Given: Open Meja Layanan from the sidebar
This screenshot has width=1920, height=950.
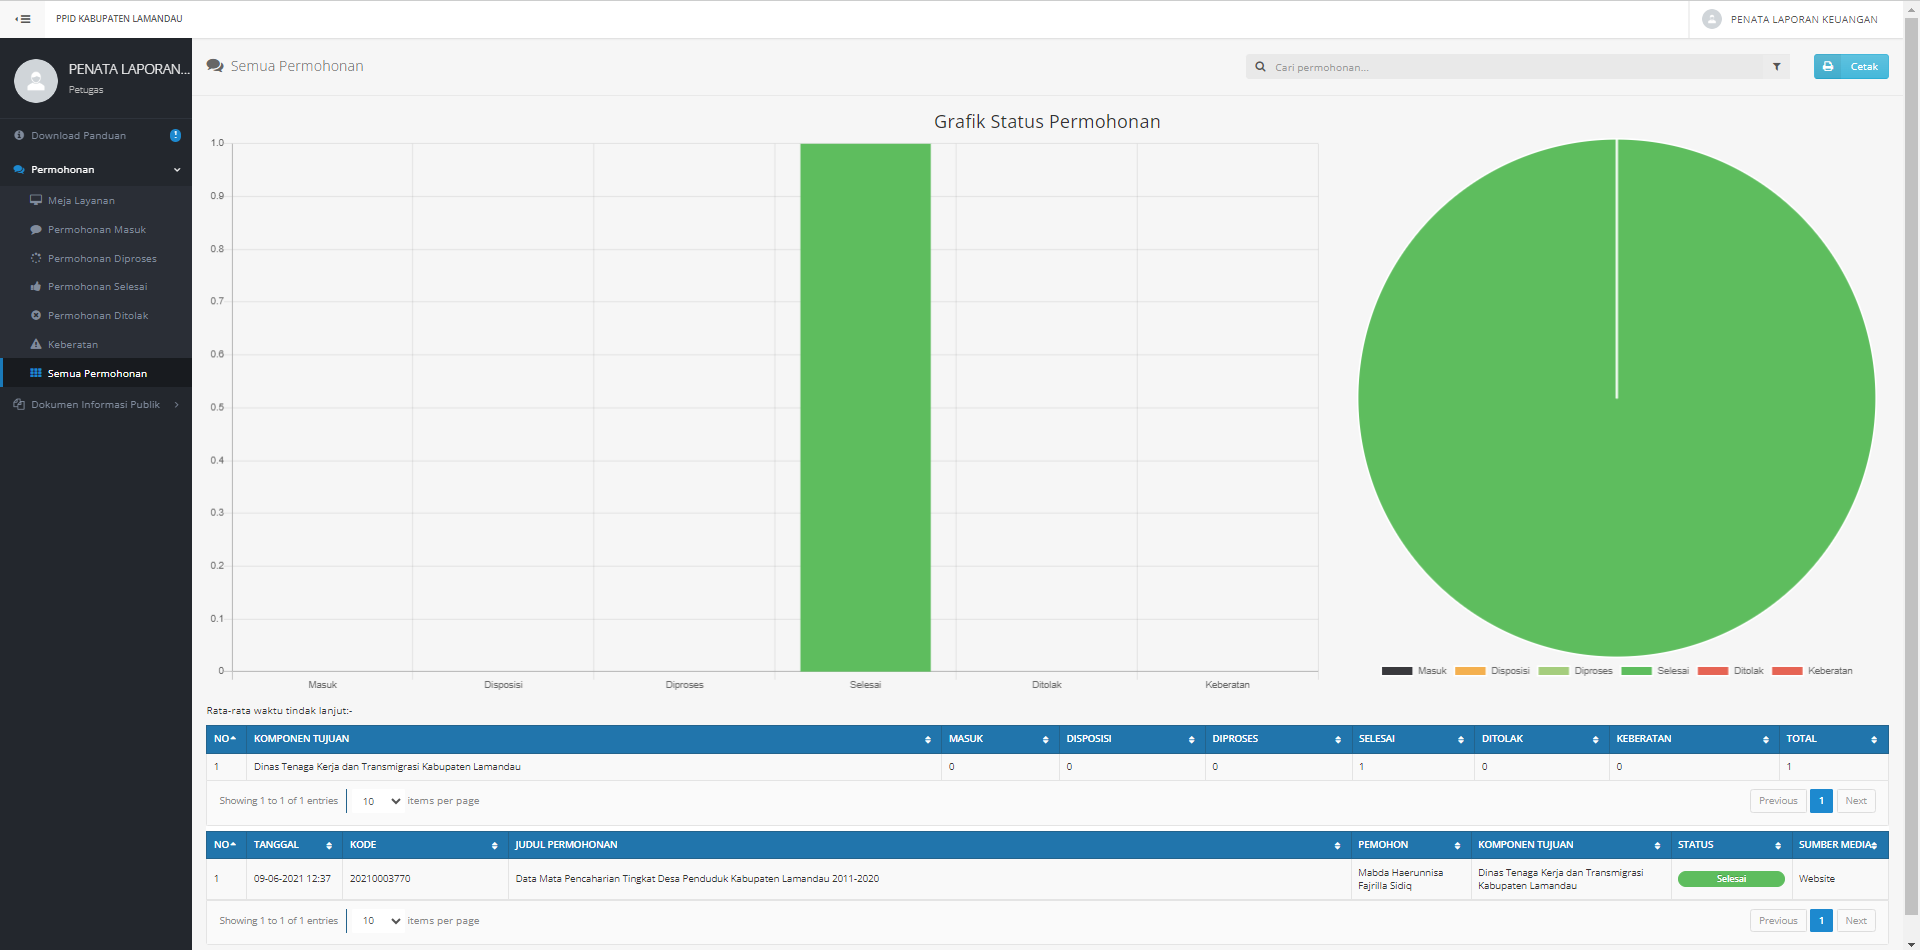Looking at the screenshot, I should coord(81,201).
